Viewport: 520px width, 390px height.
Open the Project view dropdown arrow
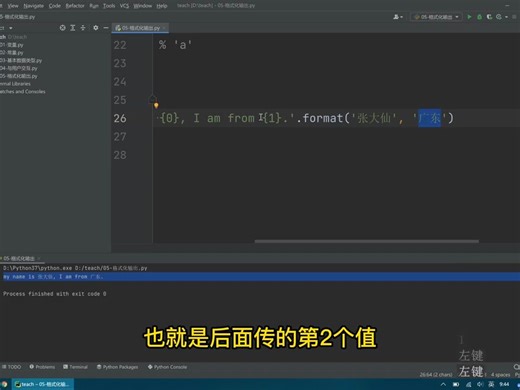click(x=11, y=28)
